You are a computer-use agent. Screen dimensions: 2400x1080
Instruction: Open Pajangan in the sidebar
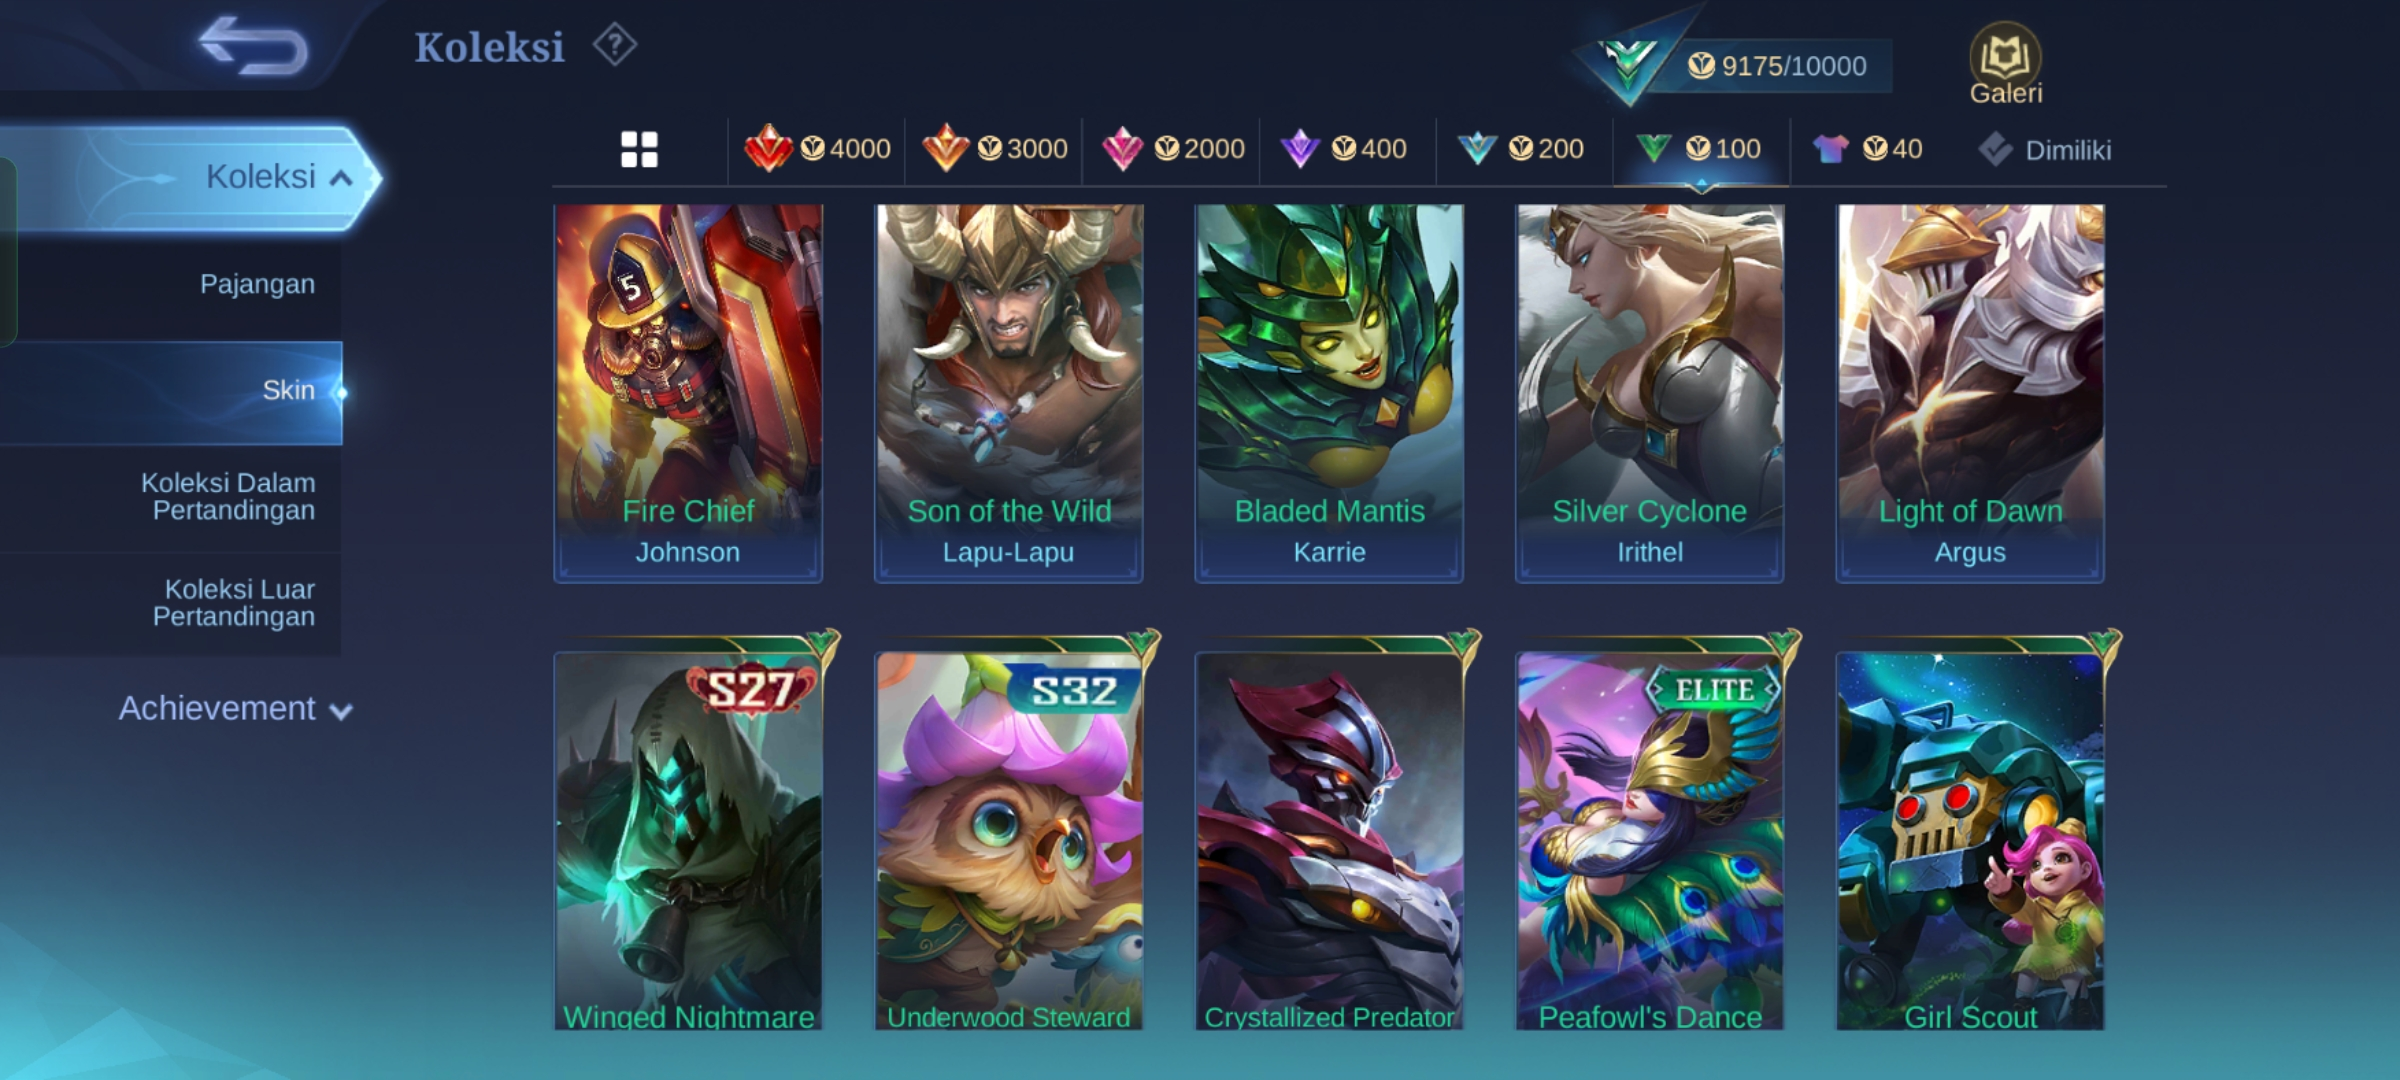pos(257,284)
